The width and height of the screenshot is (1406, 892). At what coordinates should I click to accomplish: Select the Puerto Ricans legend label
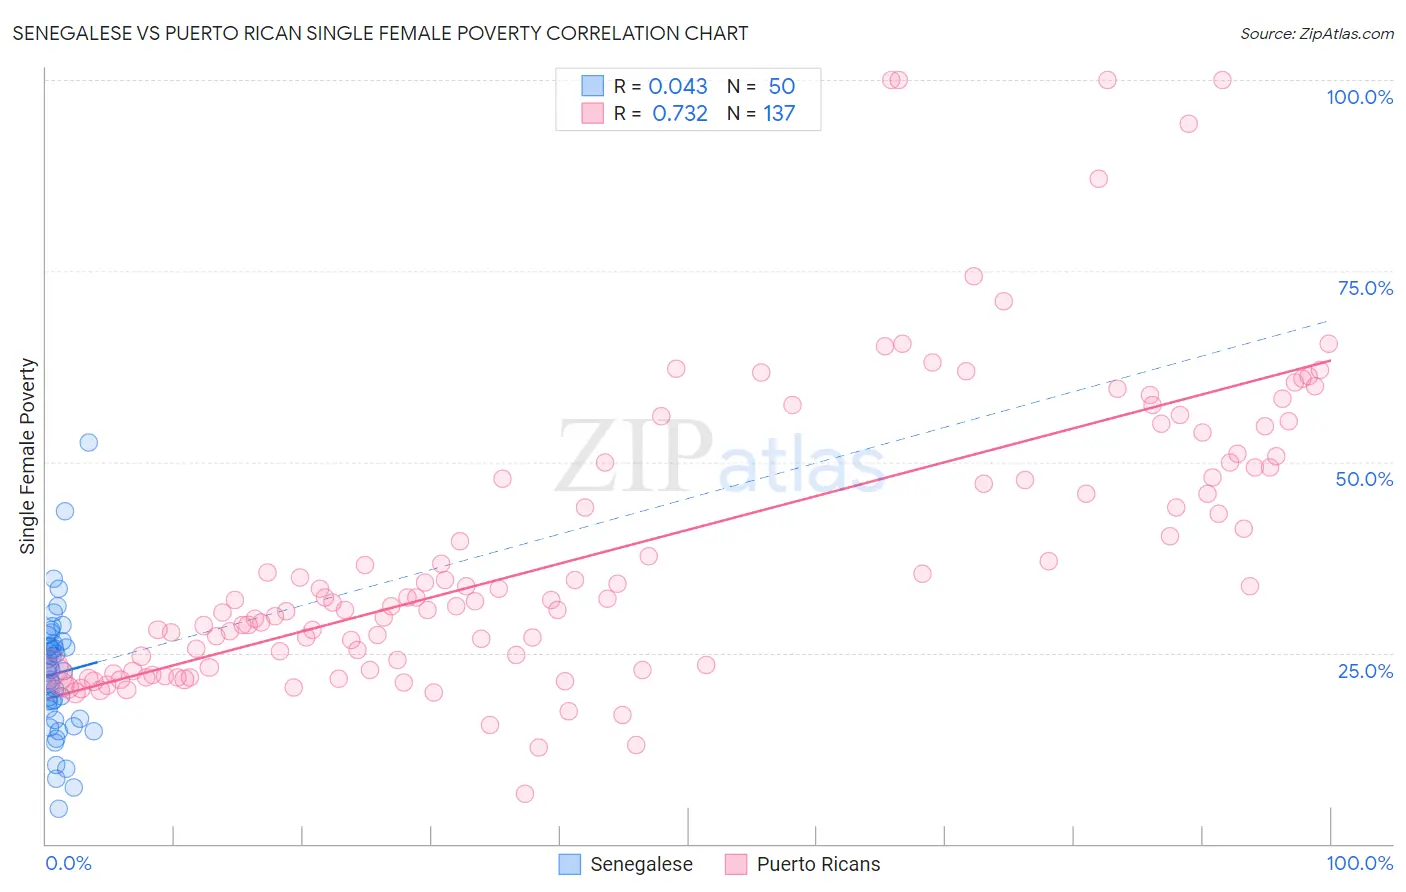[x=818, y=864]
